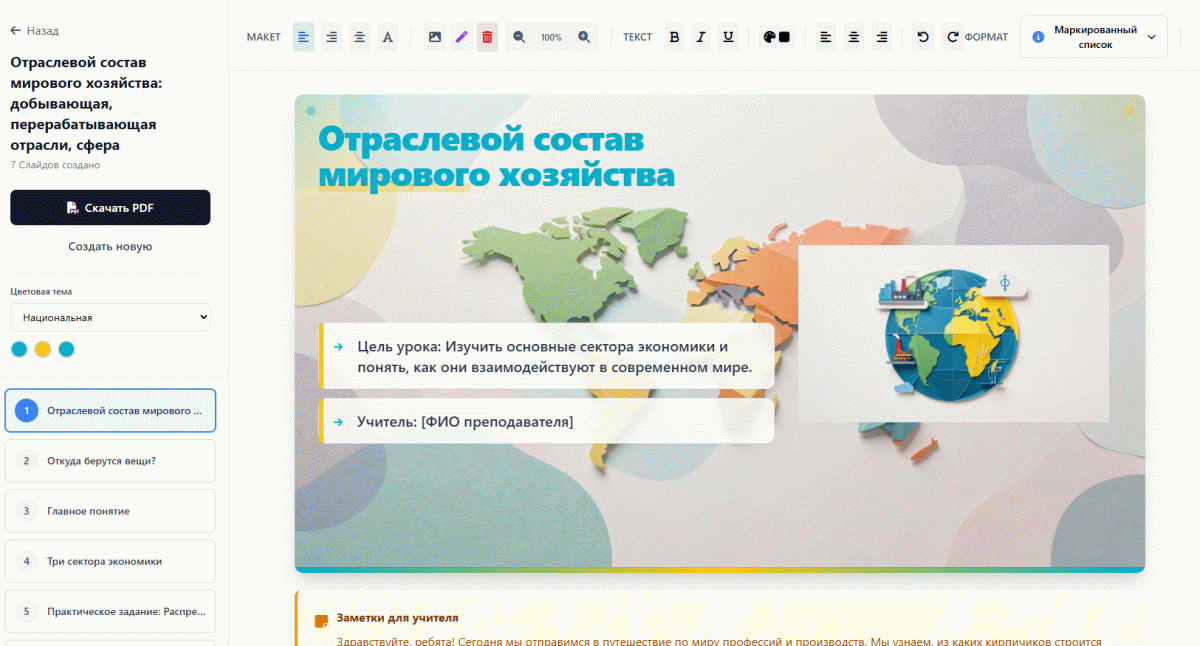This screenshot has height=646, width=1200.
Task: Select slide 5 Практическое задание
Action: [x=110, y=611]
